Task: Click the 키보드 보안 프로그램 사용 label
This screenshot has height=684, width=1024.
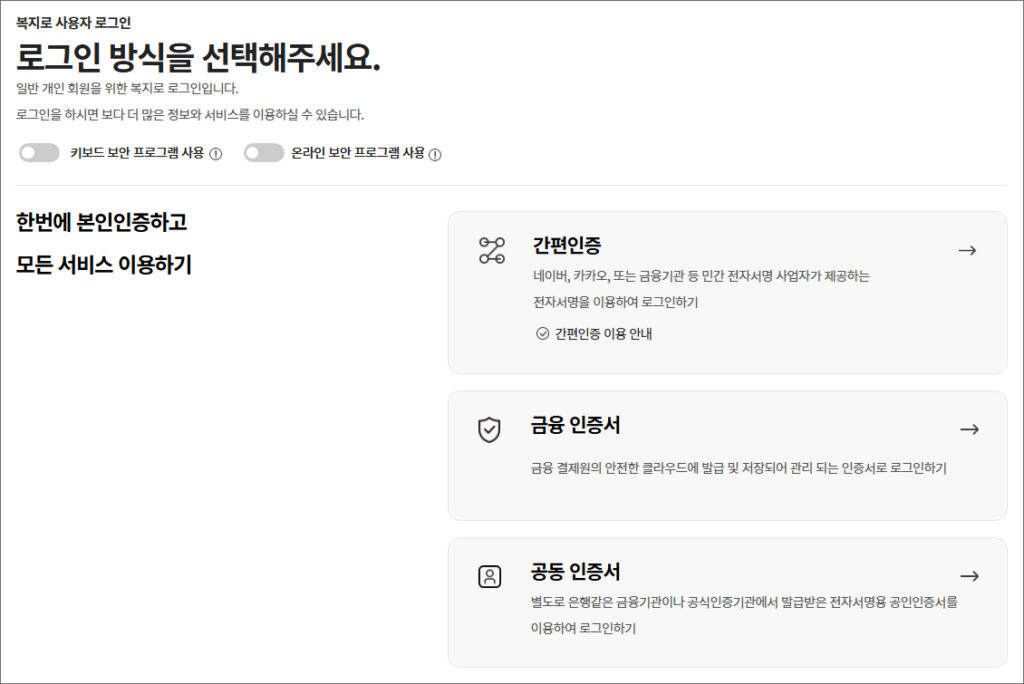Action: 137,153
